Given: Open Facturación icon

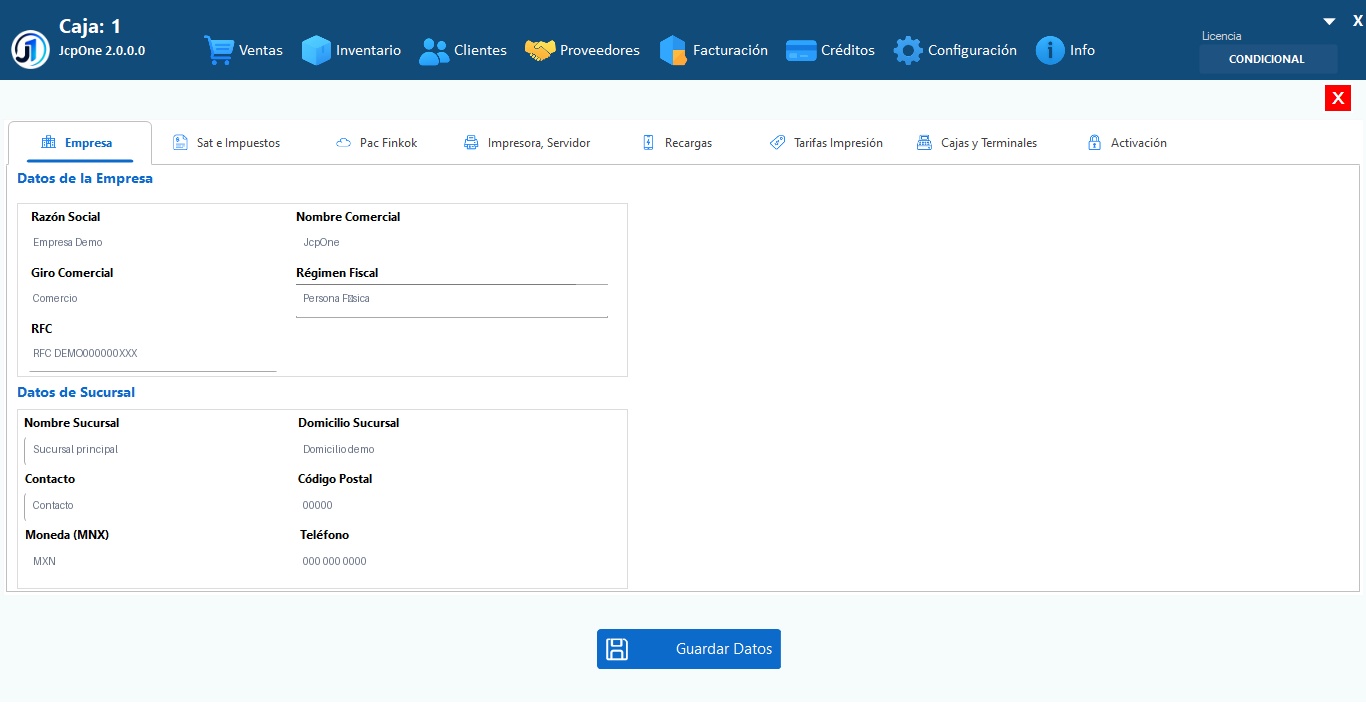Looking at the screenshot, I should tap(673, 50).
